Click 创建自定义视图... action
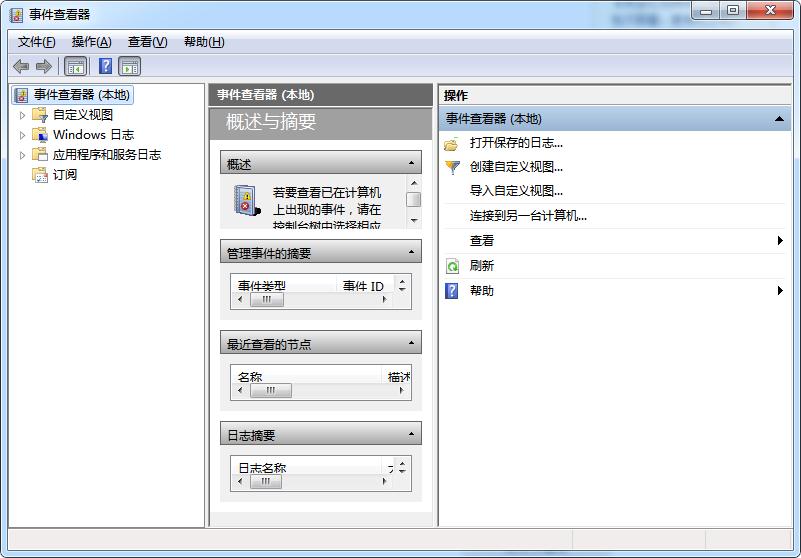The height and width of the screenshot is (558, 801). (516, 167)
